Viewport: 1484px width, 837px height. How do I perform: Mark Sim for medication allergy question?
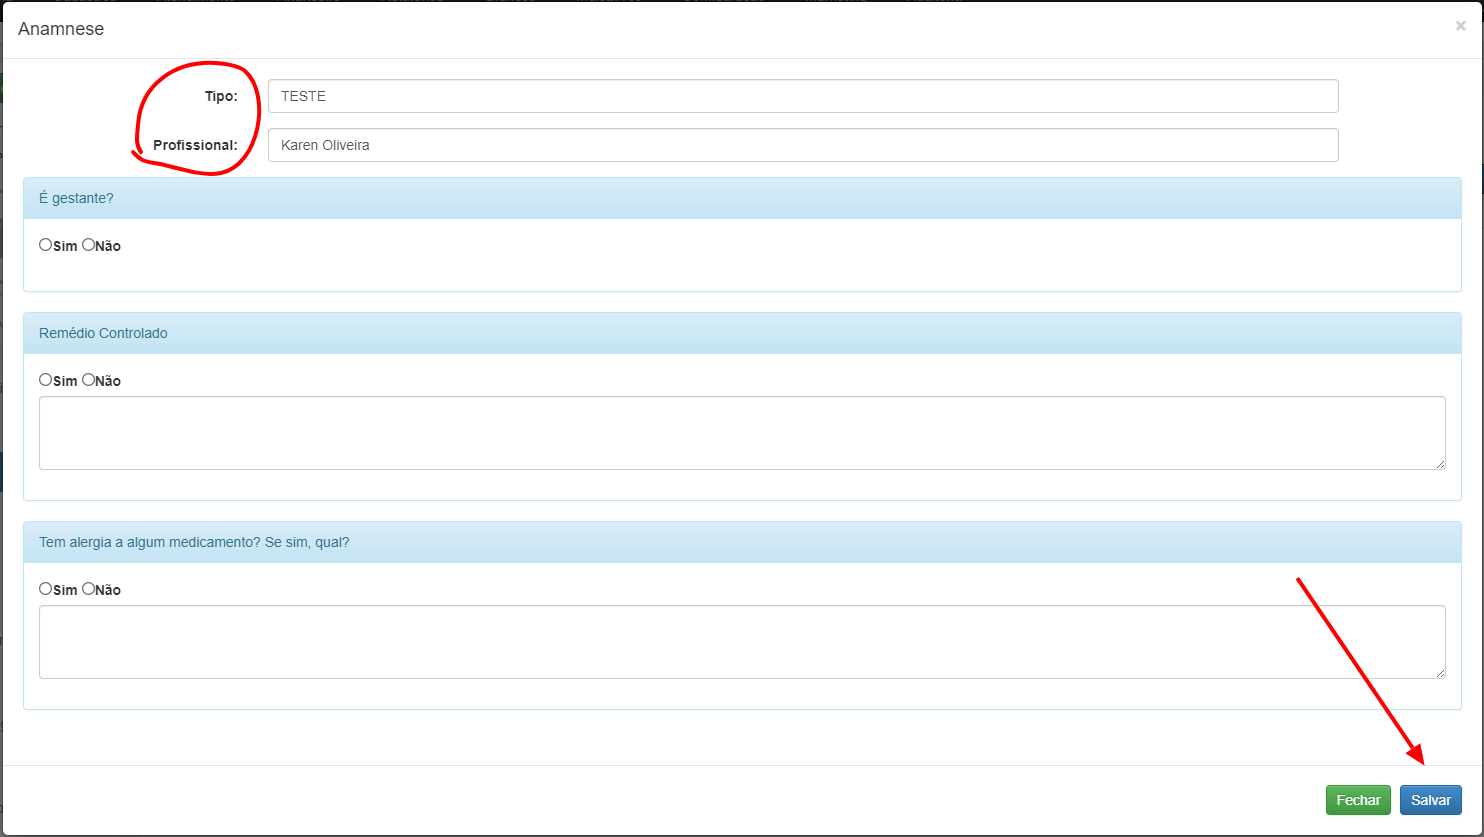click(x=45, y=589)
